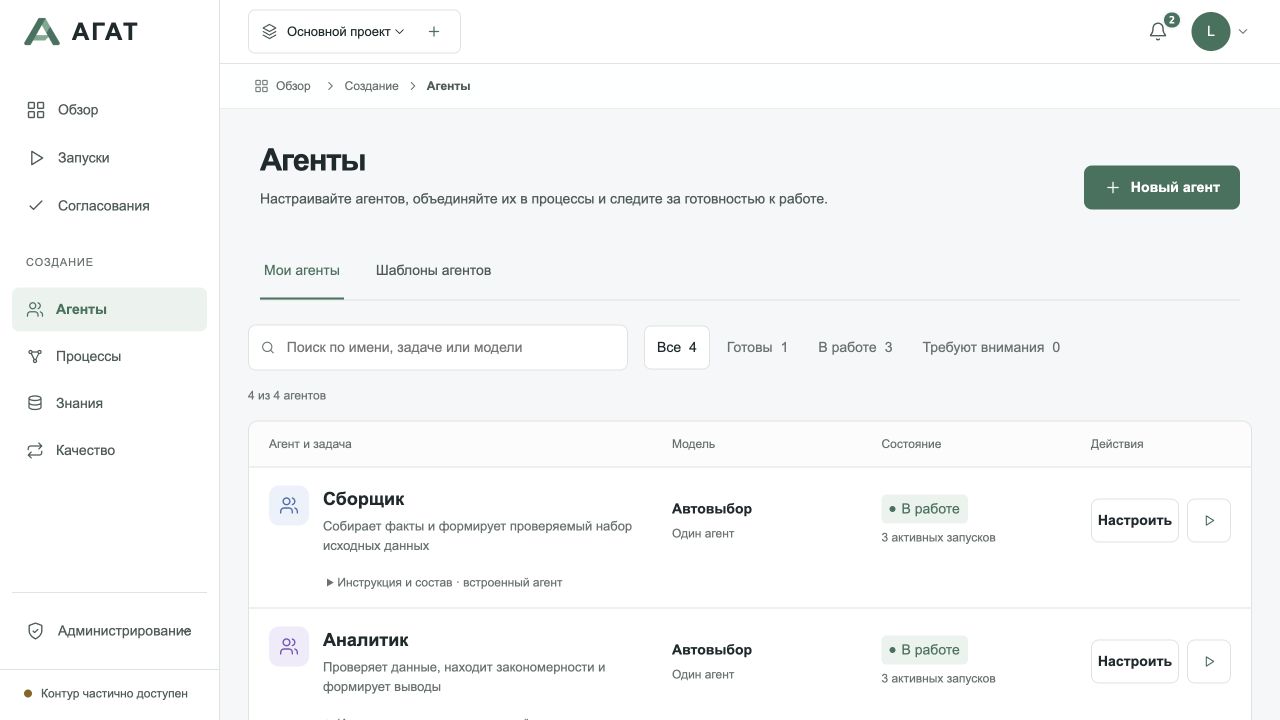This screenshot has width=1280, height=720.
Task: Click Контур частично доступен status
Action: (106, 693)
